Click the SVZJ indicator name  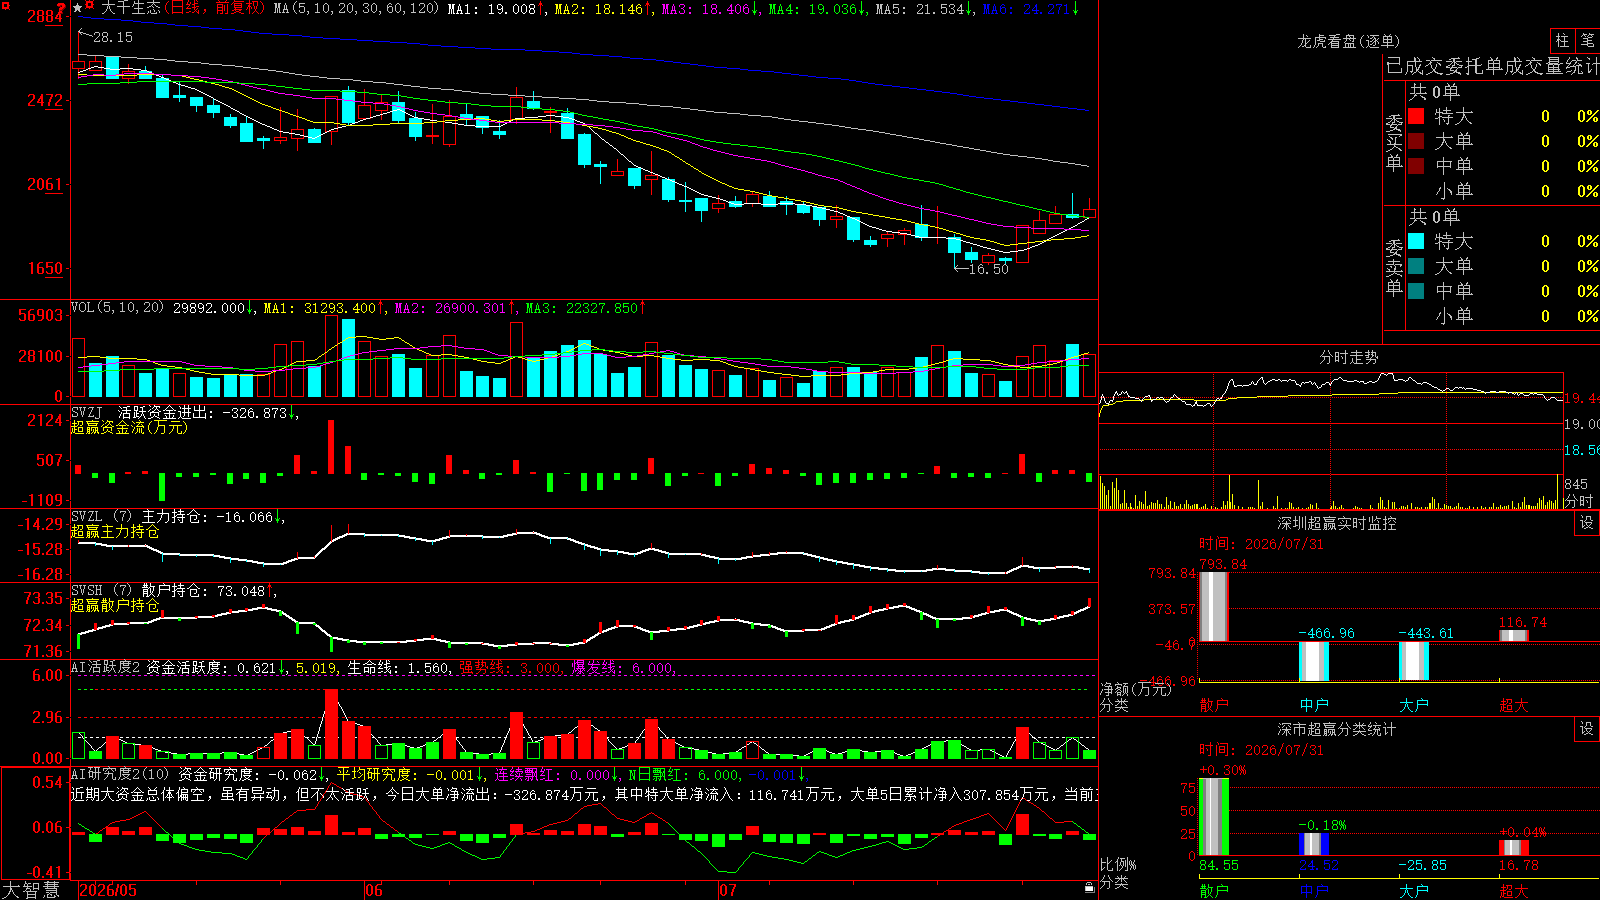[x=87, y=412]
